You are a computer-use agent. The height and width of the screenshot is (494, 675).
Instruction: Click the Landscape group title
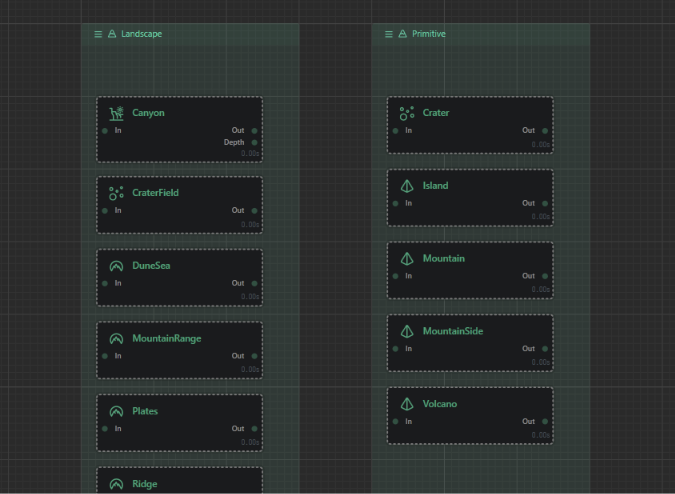142,34
